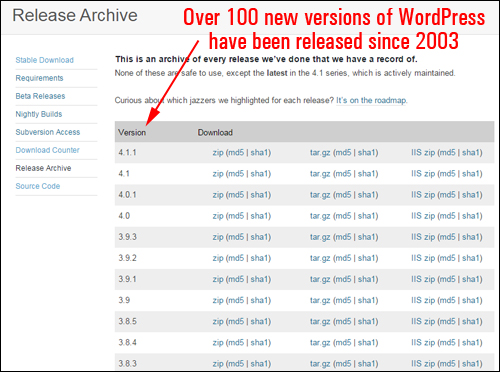This screenshot has height=372, width=500.
Task: Open Download Counter sidebar link
Action: pos(47,150)
